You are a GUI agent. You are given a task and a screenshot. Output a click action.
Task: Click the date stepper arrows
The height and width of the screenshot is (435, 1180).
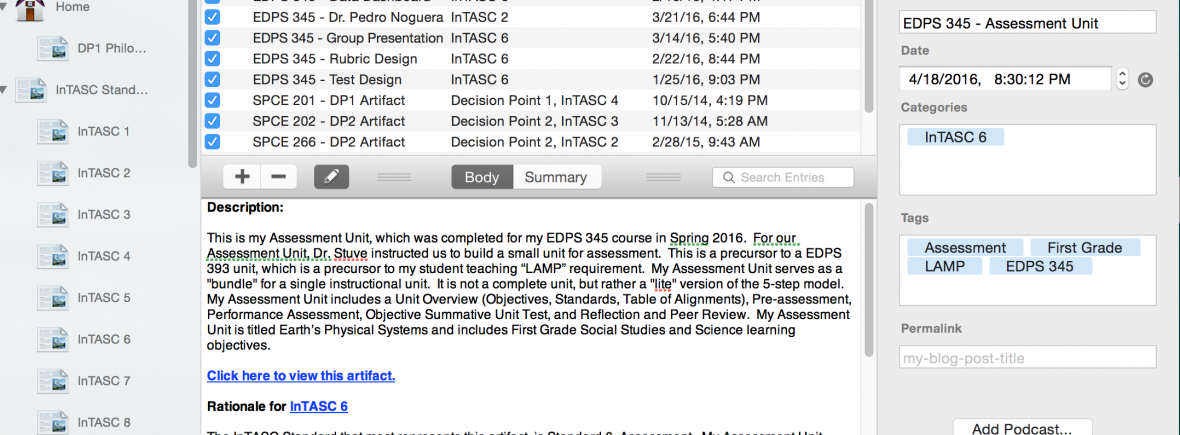(x=1122, y=78)
